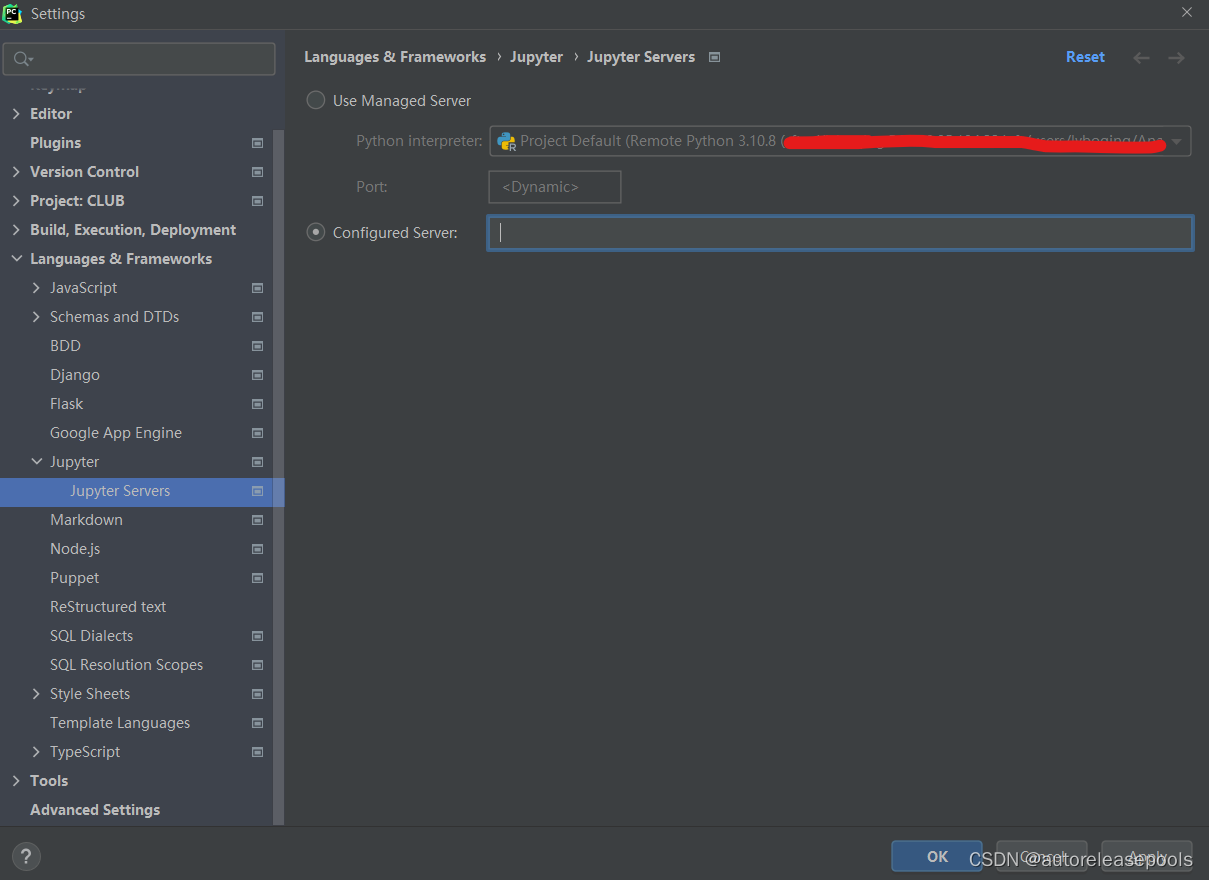Open the Flask settings page
The image size is (1209, 880).
pyautogui.click(x=66, y=404)
